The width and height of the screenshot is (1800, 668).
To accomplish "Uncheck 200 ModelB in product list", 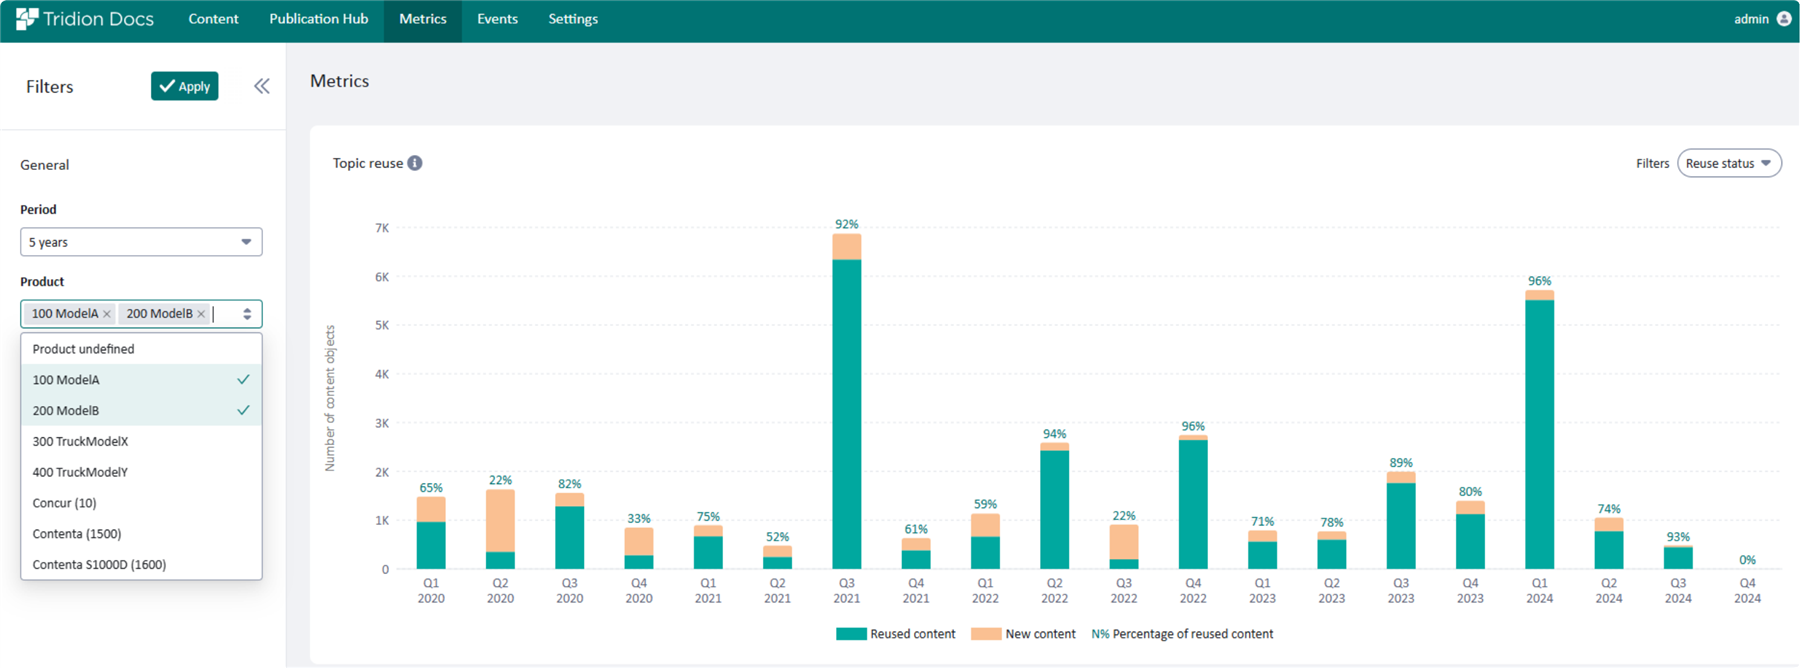I will pyautogui.click(x=141, y=411).
